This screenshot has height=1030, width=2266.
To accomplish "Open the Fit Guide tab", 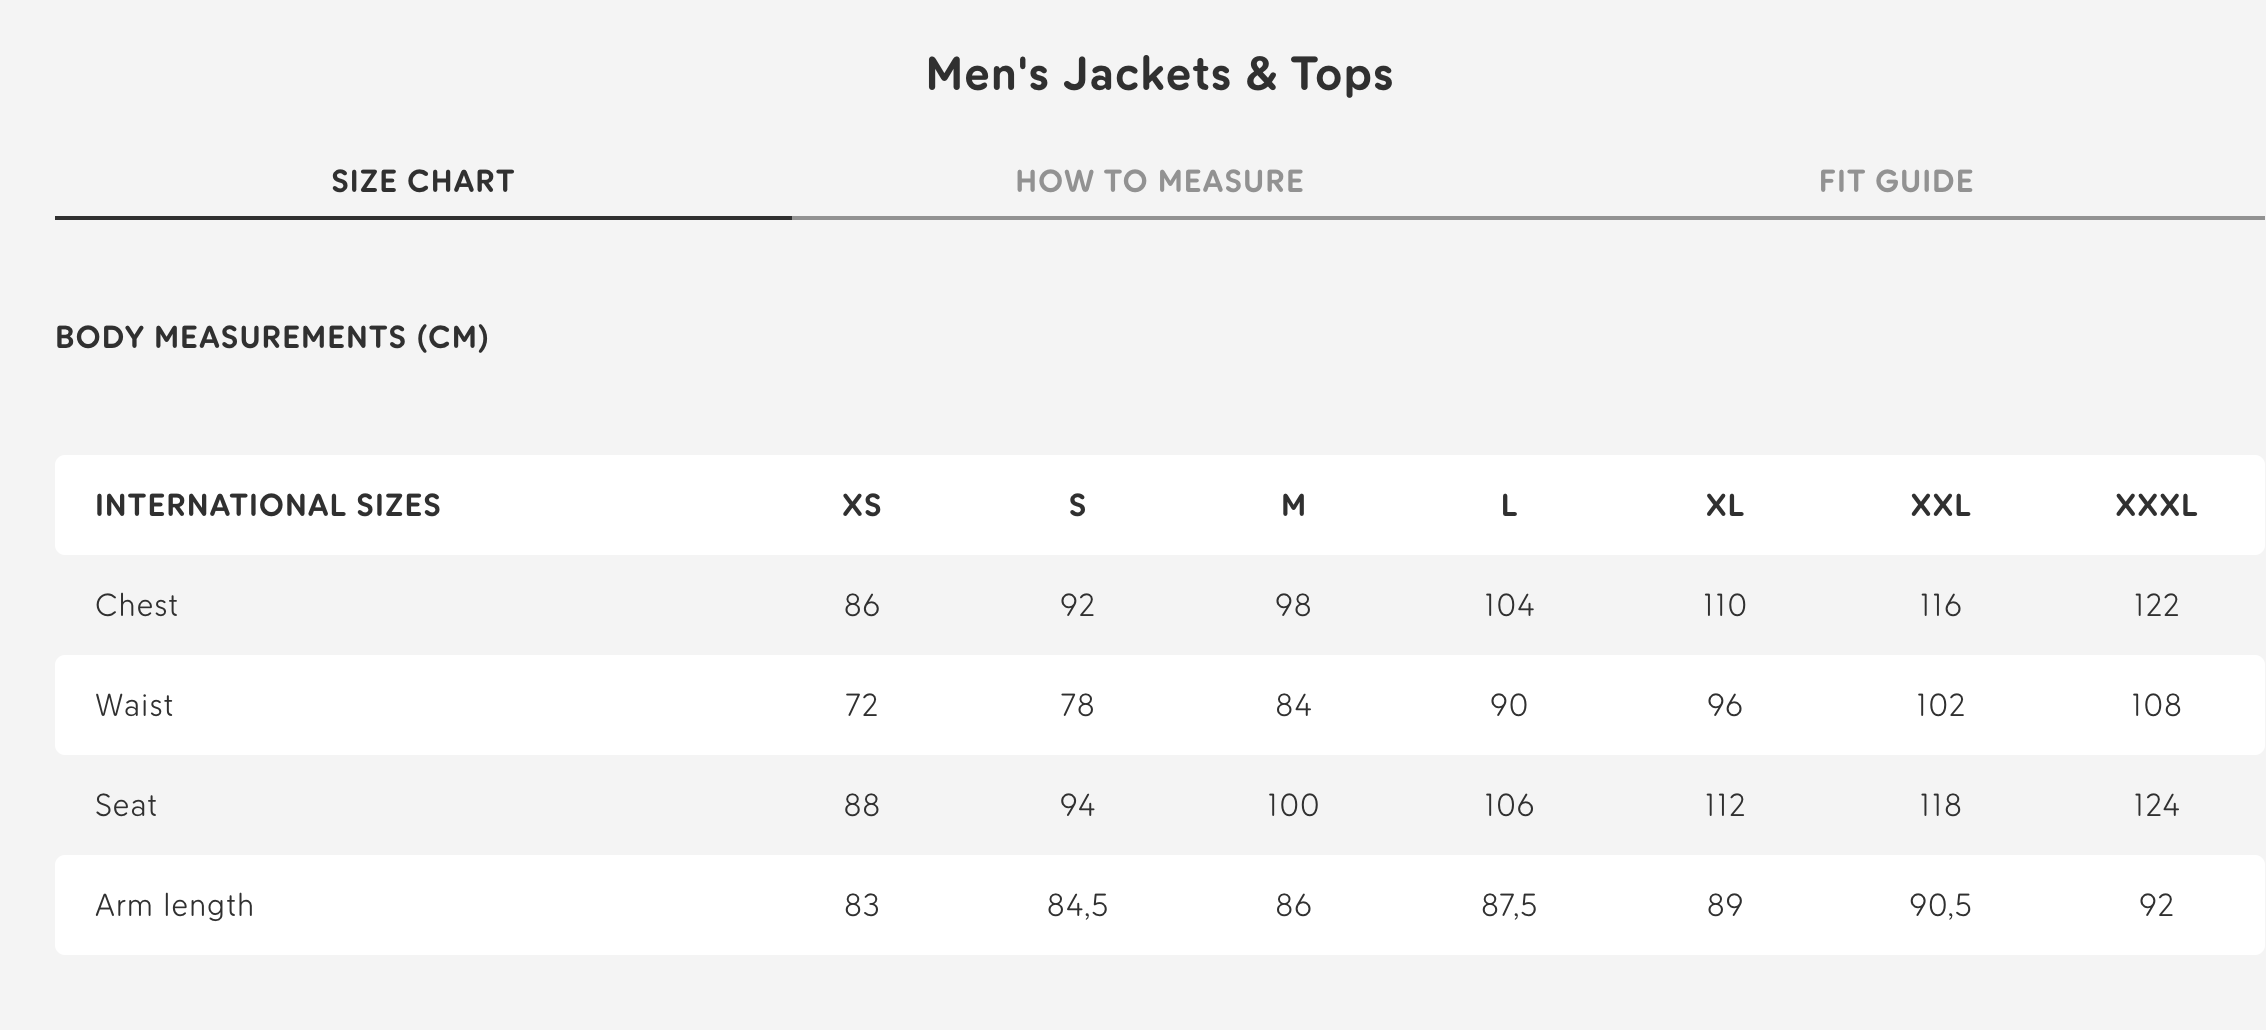I will [x=1896, y=181].
